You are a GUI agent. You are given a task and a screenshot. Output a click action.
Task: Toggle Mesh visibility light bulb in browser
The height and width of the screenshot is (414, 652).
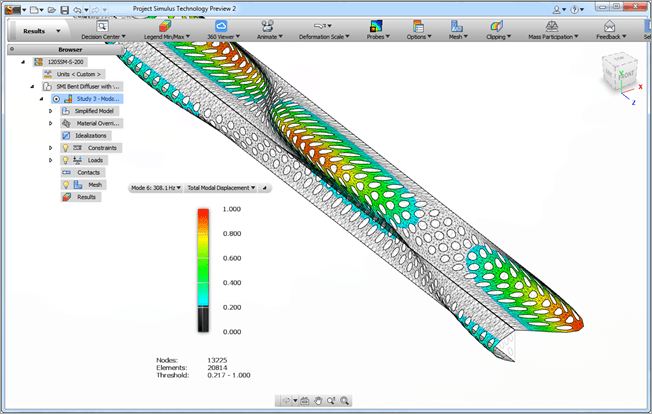point(66,185)
